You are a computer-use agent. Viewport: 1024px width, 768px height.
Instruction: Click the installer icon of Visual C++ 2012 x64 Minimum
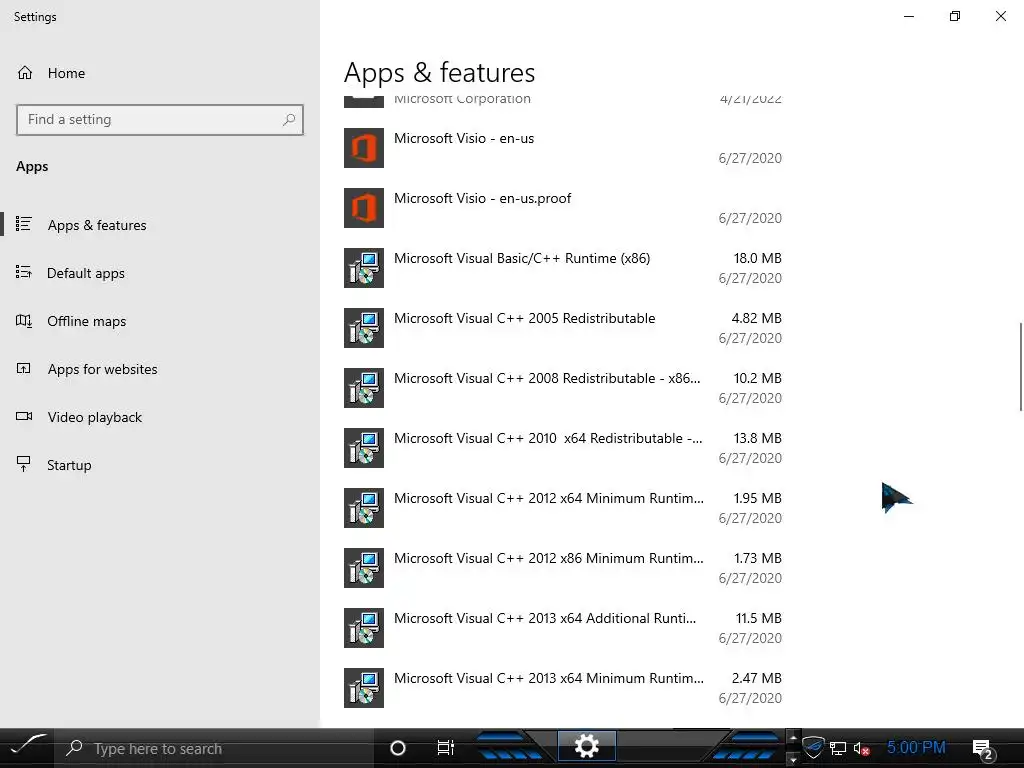point(364,508)
